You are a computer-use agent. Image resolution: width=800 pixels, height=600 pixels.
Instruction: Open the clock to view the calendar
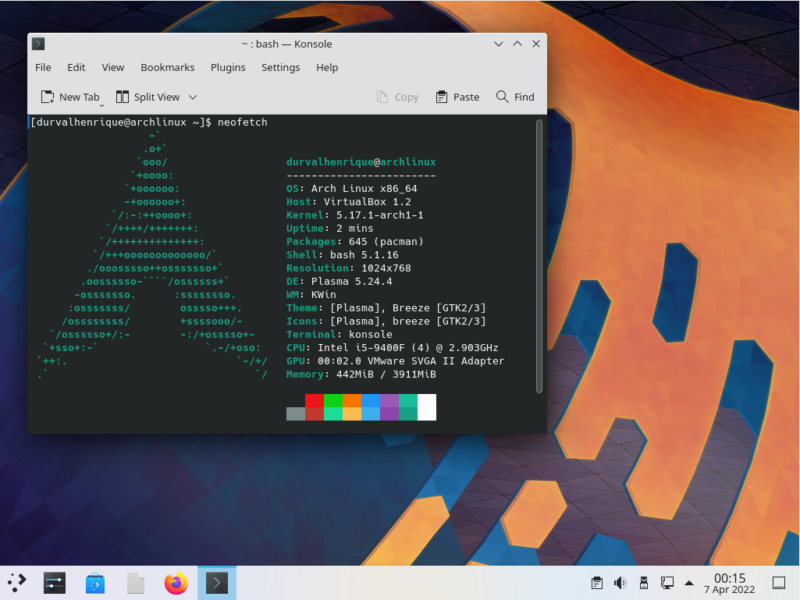(732, 583)
